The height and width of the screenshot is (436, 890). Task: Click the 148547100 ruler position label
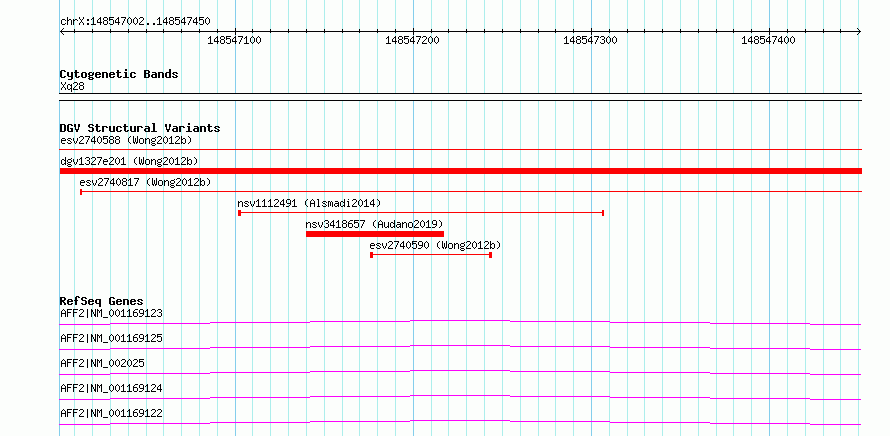pyautogui.click(x=234, y=40)
